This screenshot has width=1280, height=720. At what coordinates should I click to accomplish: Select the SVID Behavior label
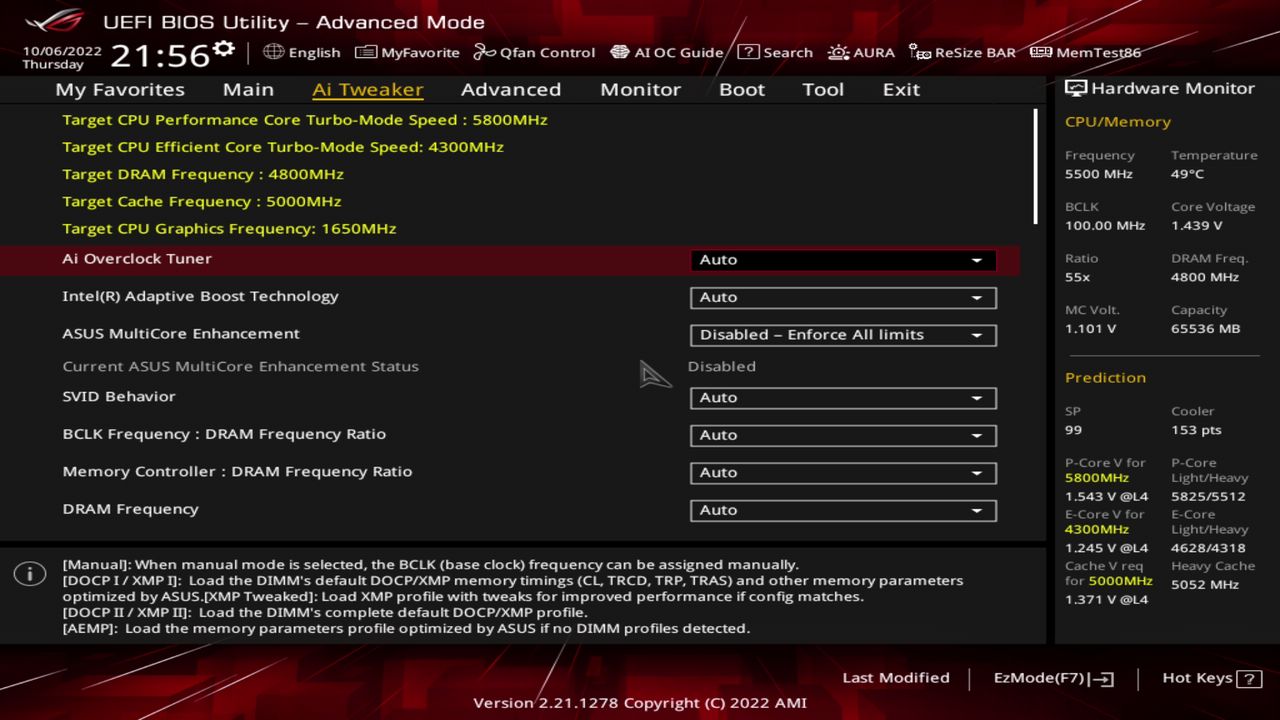(119, 396)
